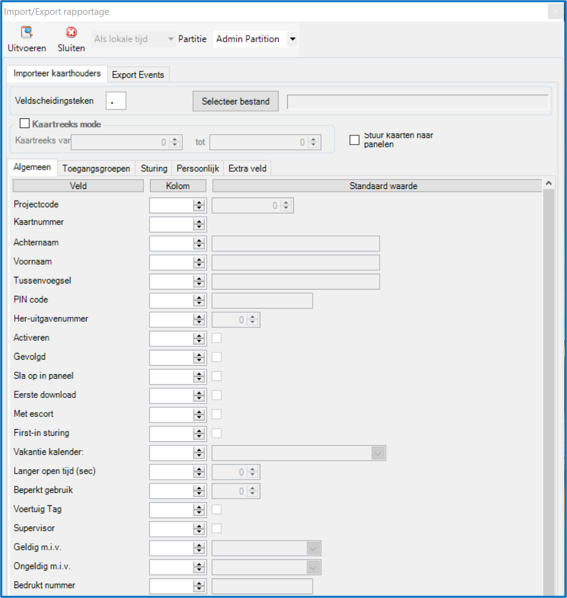567x598 pixels.
Task: Toggle the Activeren default value checkbox
Action: pos(217,338)
